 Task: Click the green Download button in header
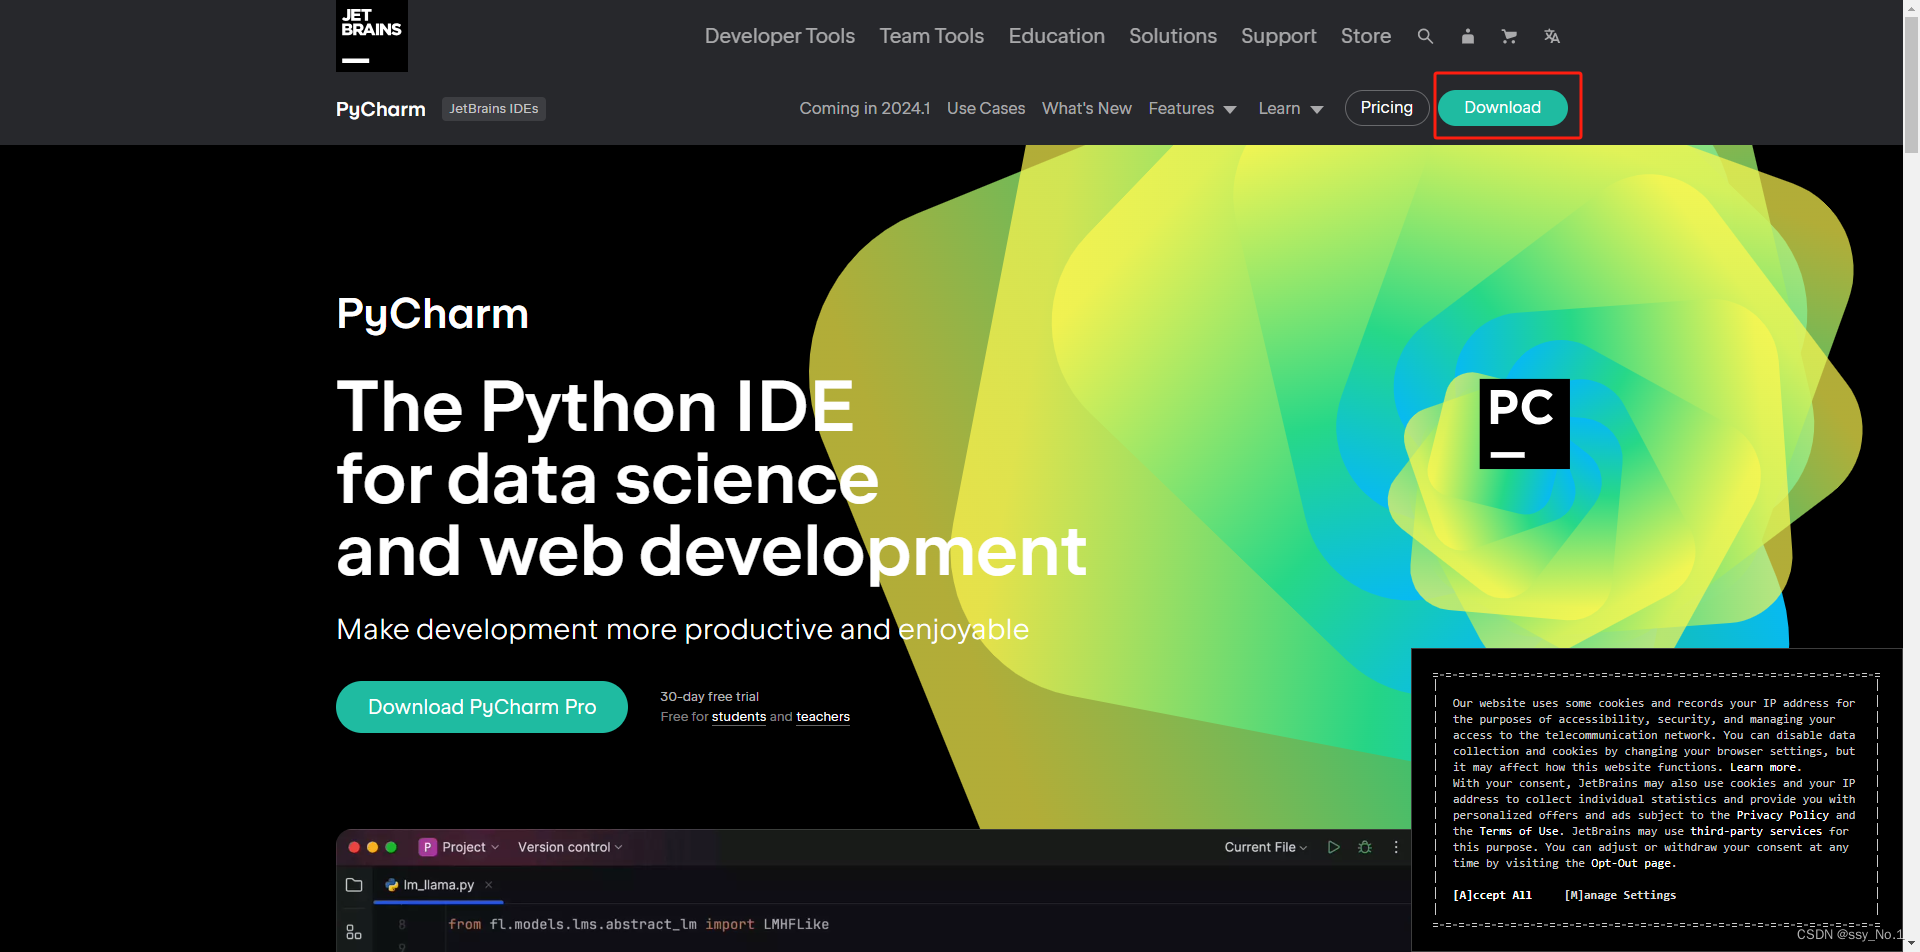(1503, 107)
